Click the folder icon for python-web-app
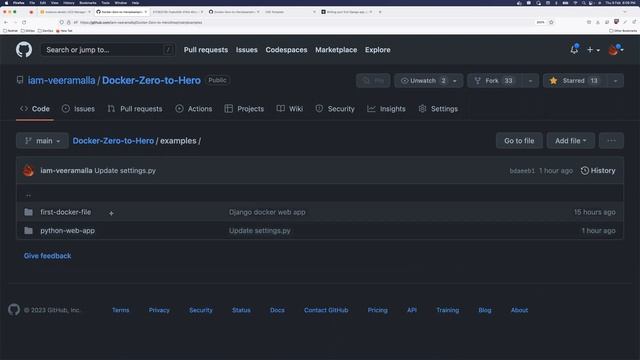The width and height of the screenshot is (640, 360). 28,231
